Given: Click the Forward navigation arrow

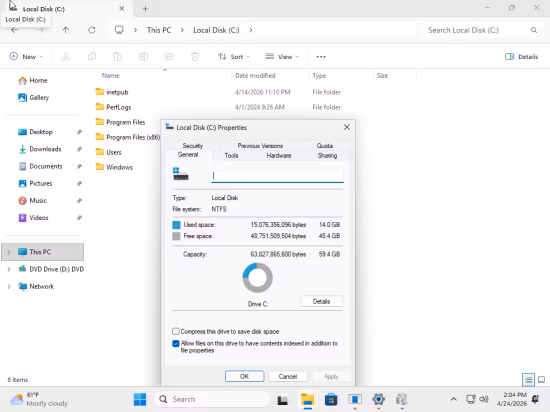Looking at the screenshot, I should (40, 30).
